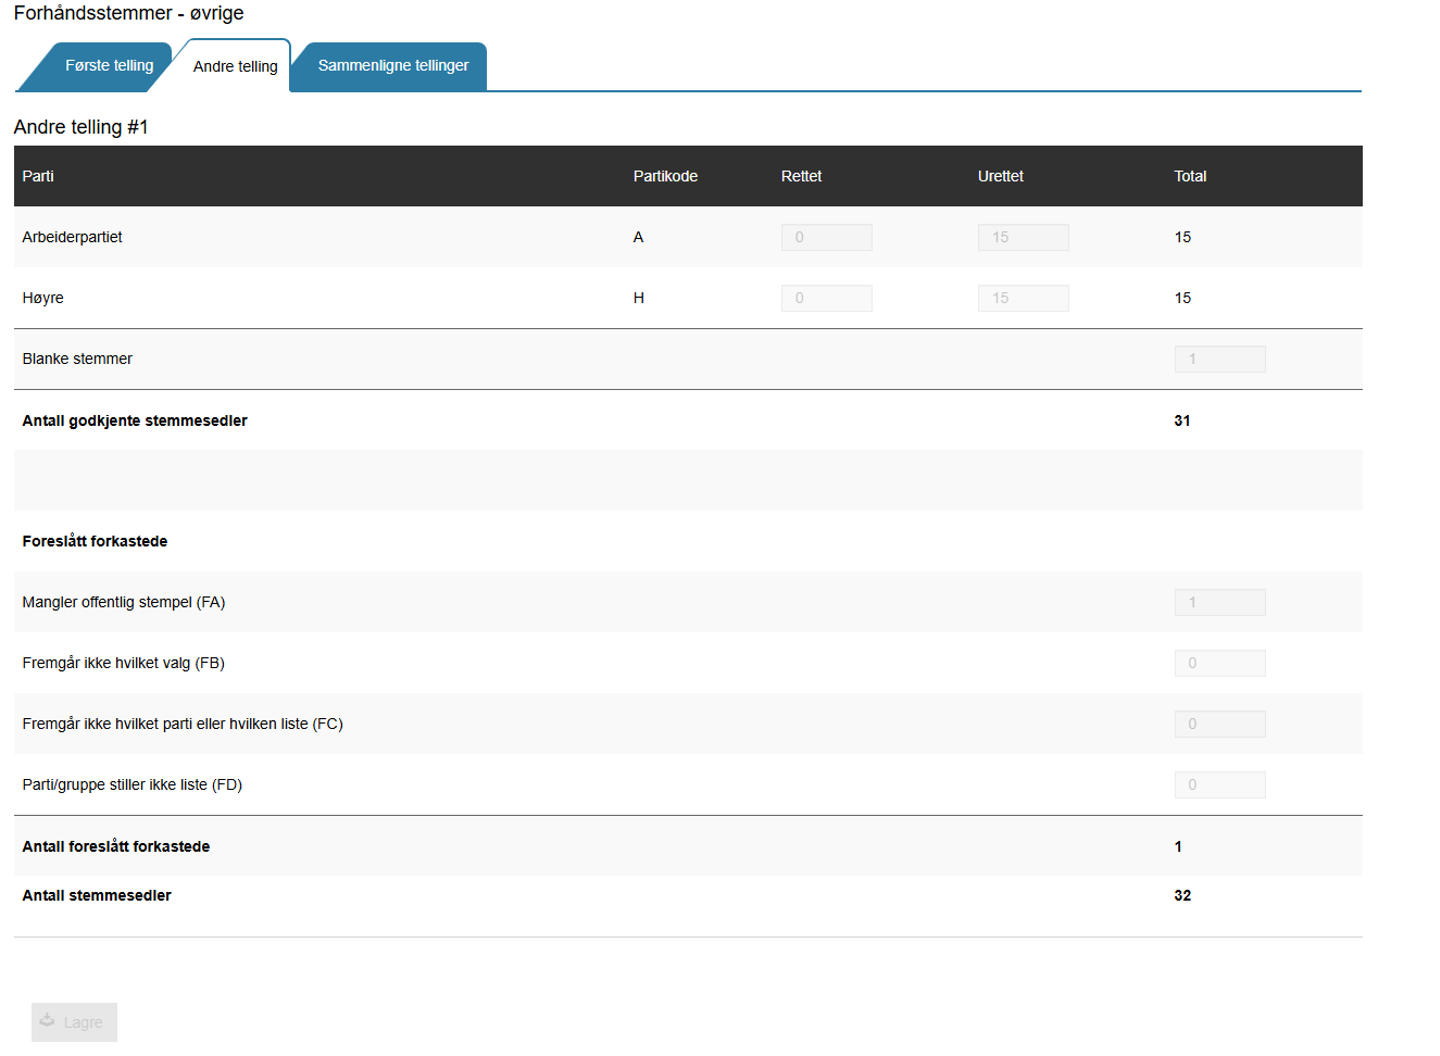Focus the Rettet field for Høyre

tap(826, 299)
